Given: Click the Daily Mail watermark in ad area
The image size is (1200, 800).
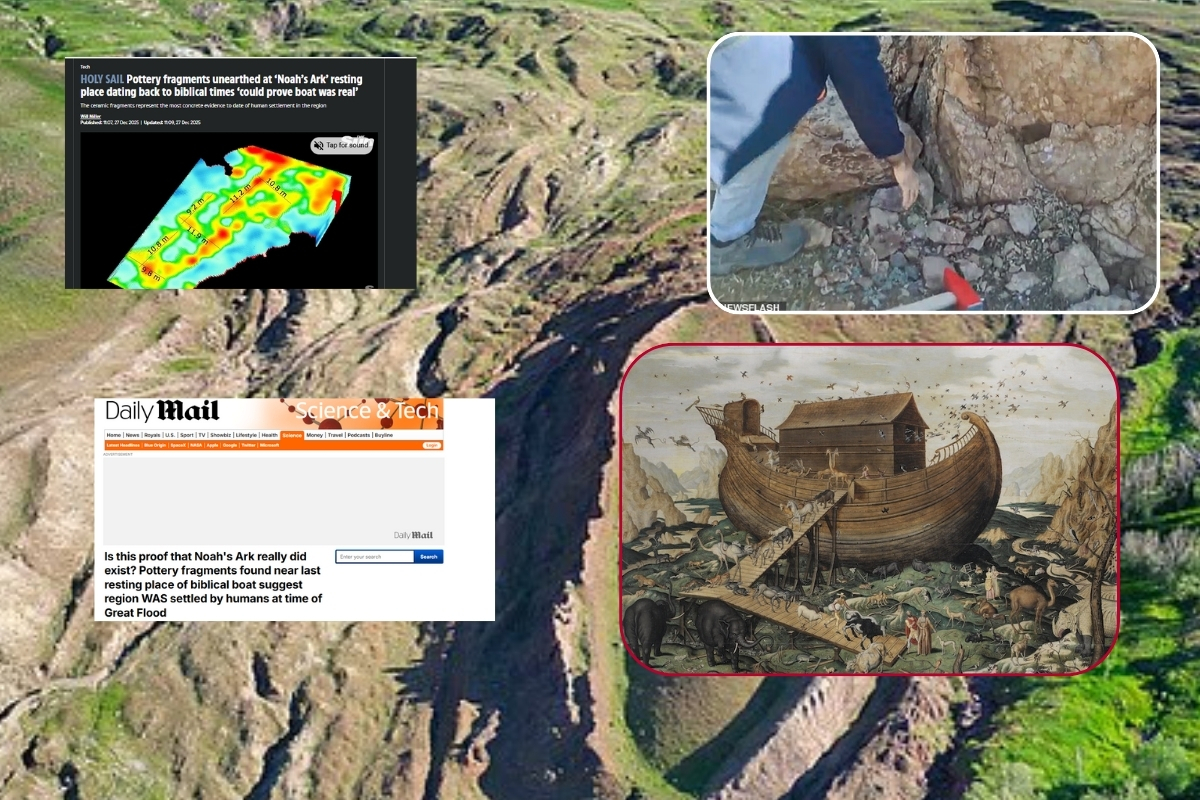Looking at the screenshot, I should tap(413, 535).
